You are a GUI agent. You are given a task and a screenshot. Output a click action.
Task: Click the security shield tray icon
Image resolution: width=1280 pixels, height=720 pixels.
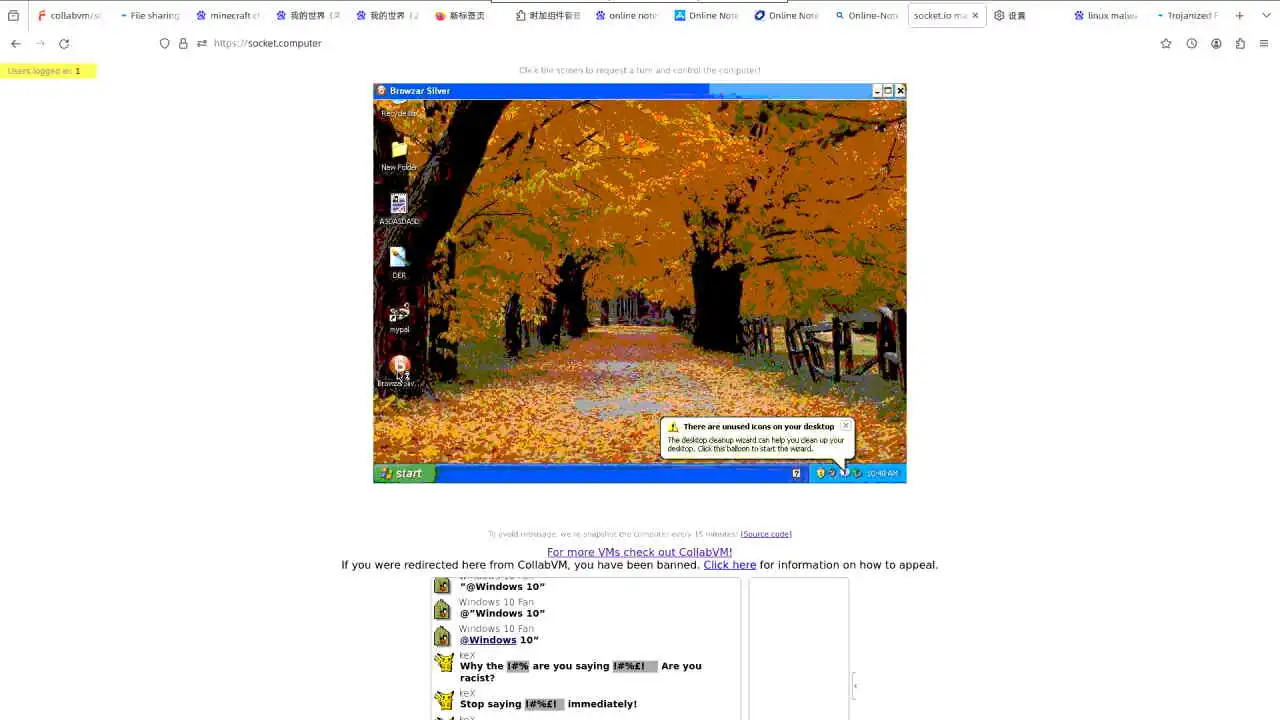click(821, 473)
